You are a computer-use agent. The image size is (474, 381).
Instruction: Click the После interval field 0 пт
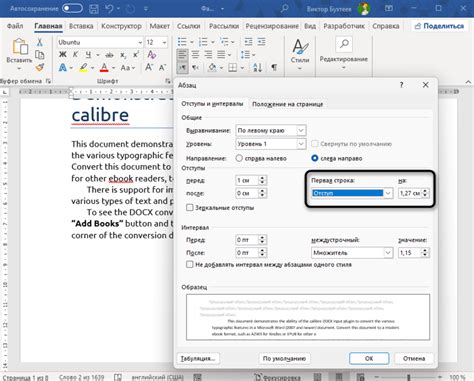(x=247, y=253)
